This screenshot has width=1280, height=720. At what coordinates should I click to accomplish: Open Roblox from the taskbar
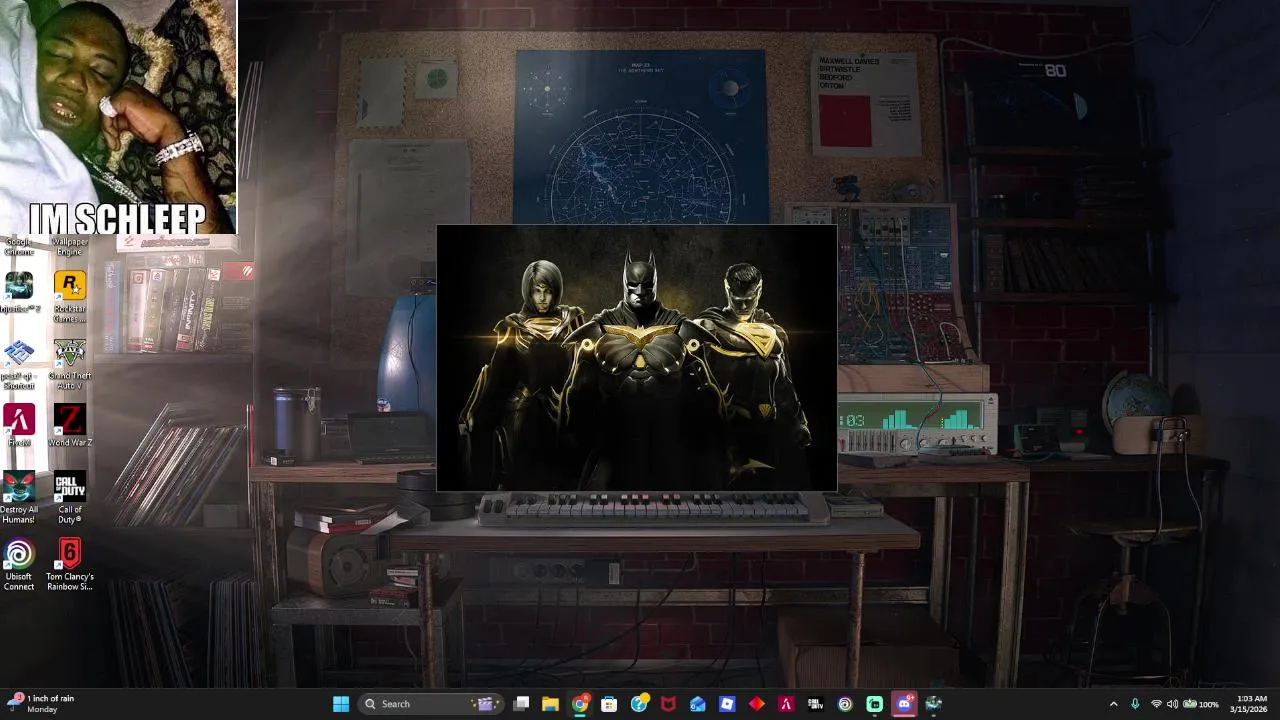[x=727, y=704]
